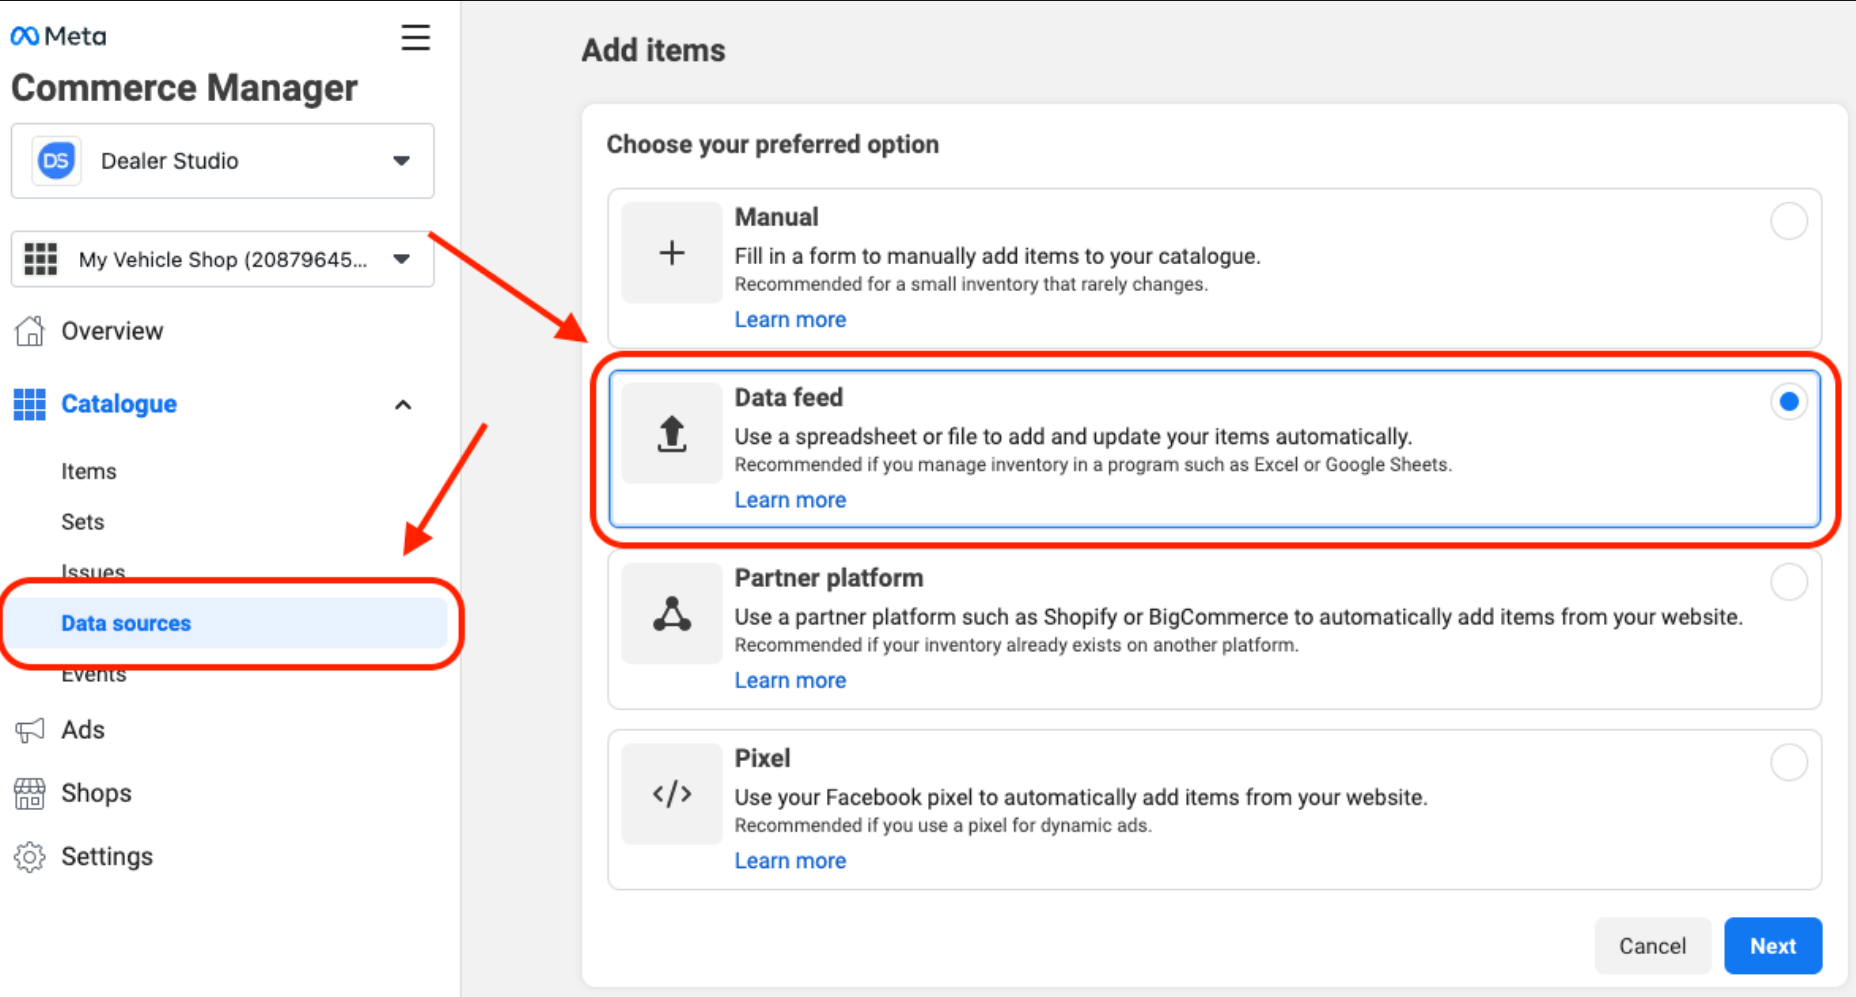Click the Overview house icon
1856x997 pixels.
tap(30, 331)
